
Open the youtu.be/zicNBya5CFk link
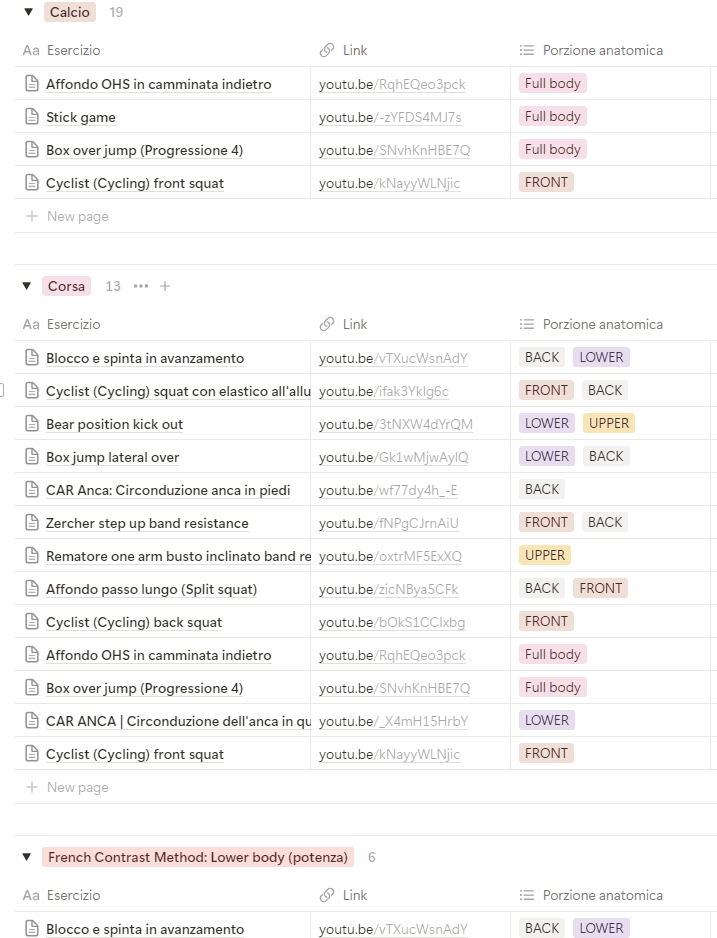tap(389, 589)
